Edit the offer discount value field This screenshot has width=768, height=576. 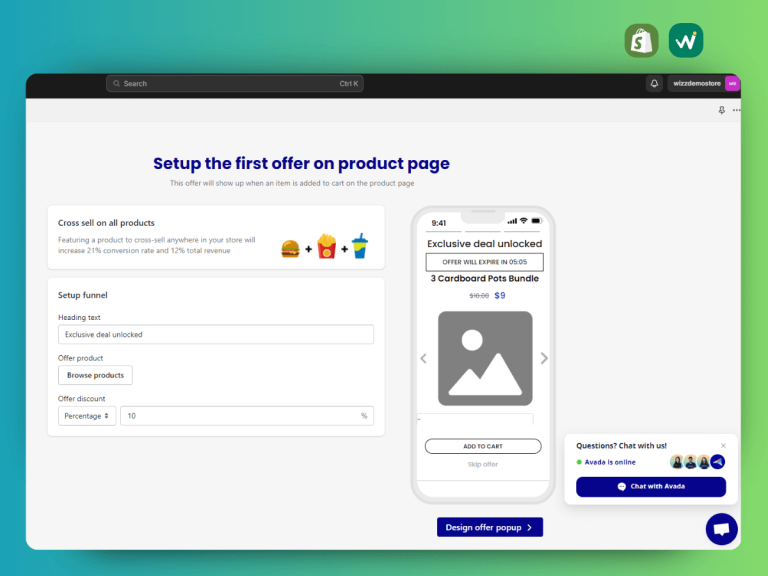tap(247, 416)
